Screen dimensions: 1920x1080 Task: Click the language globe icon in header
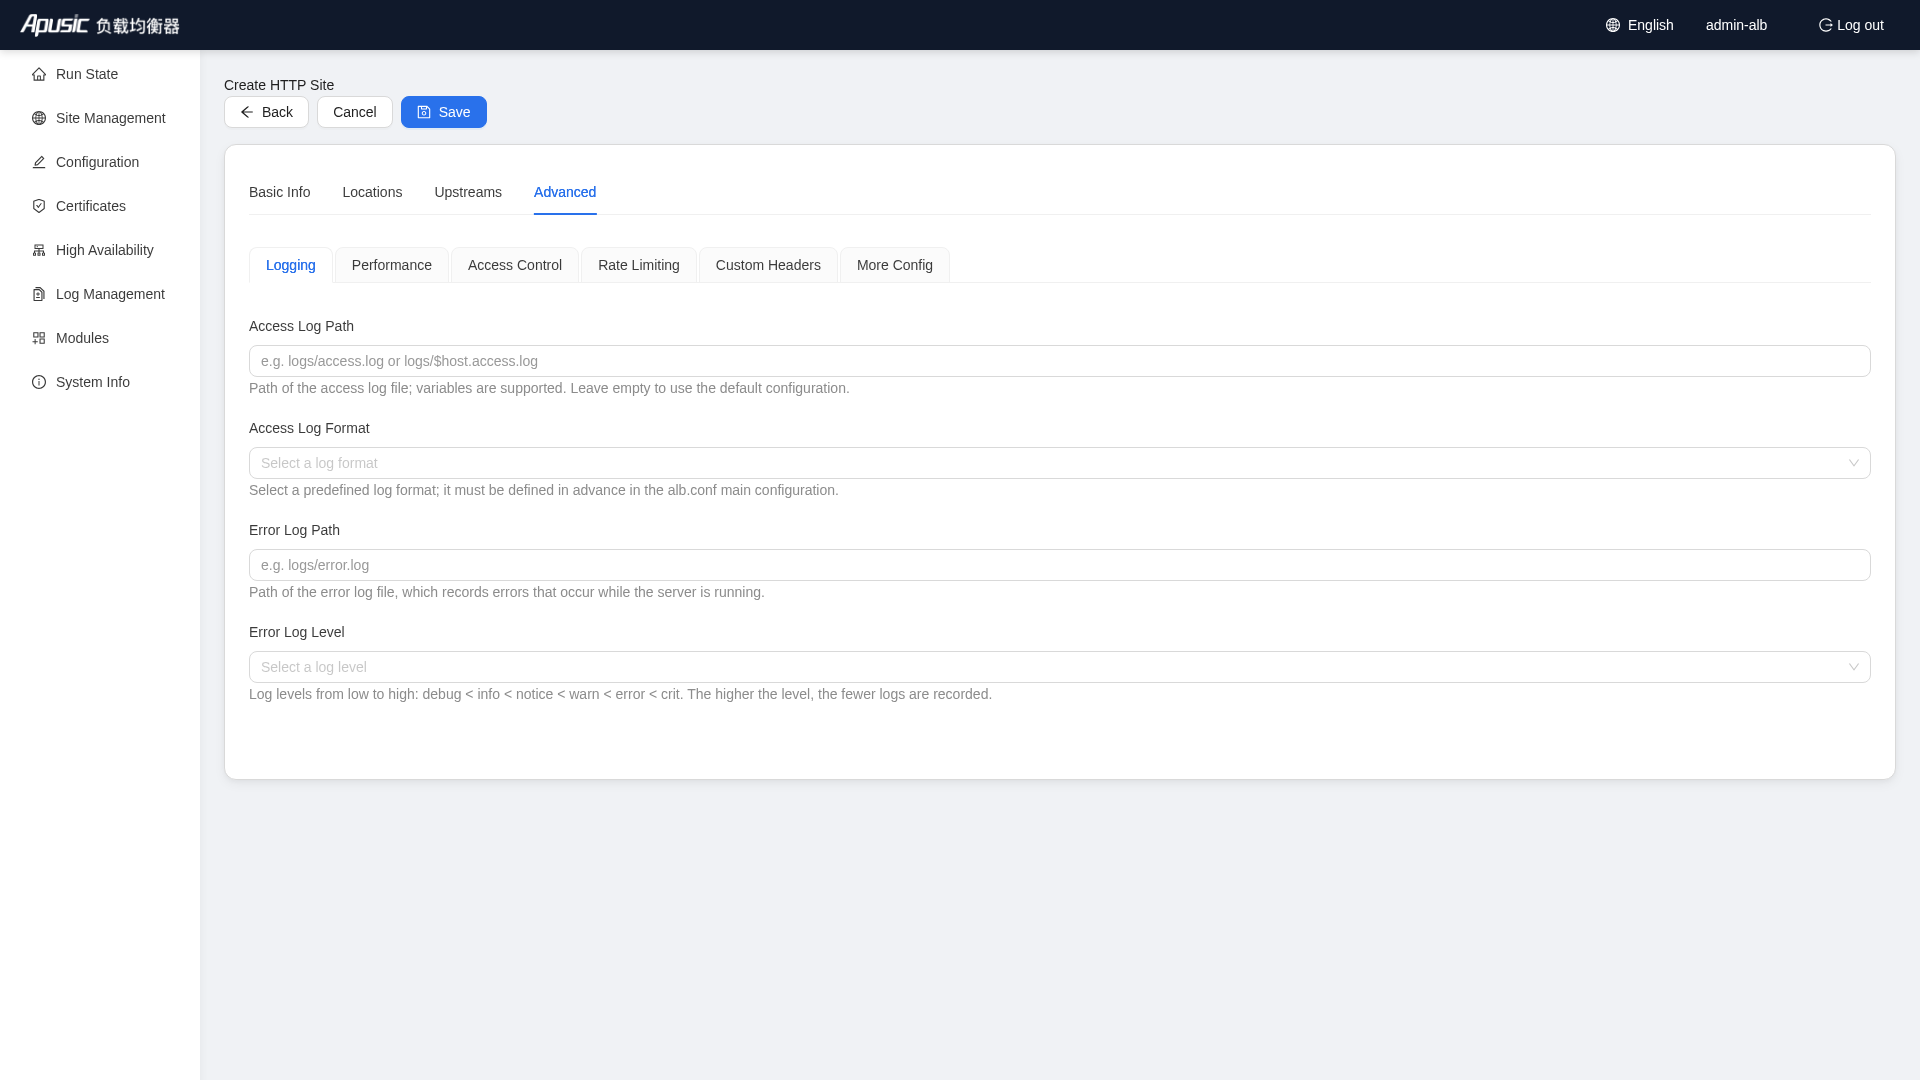[x=1613, y=25]
